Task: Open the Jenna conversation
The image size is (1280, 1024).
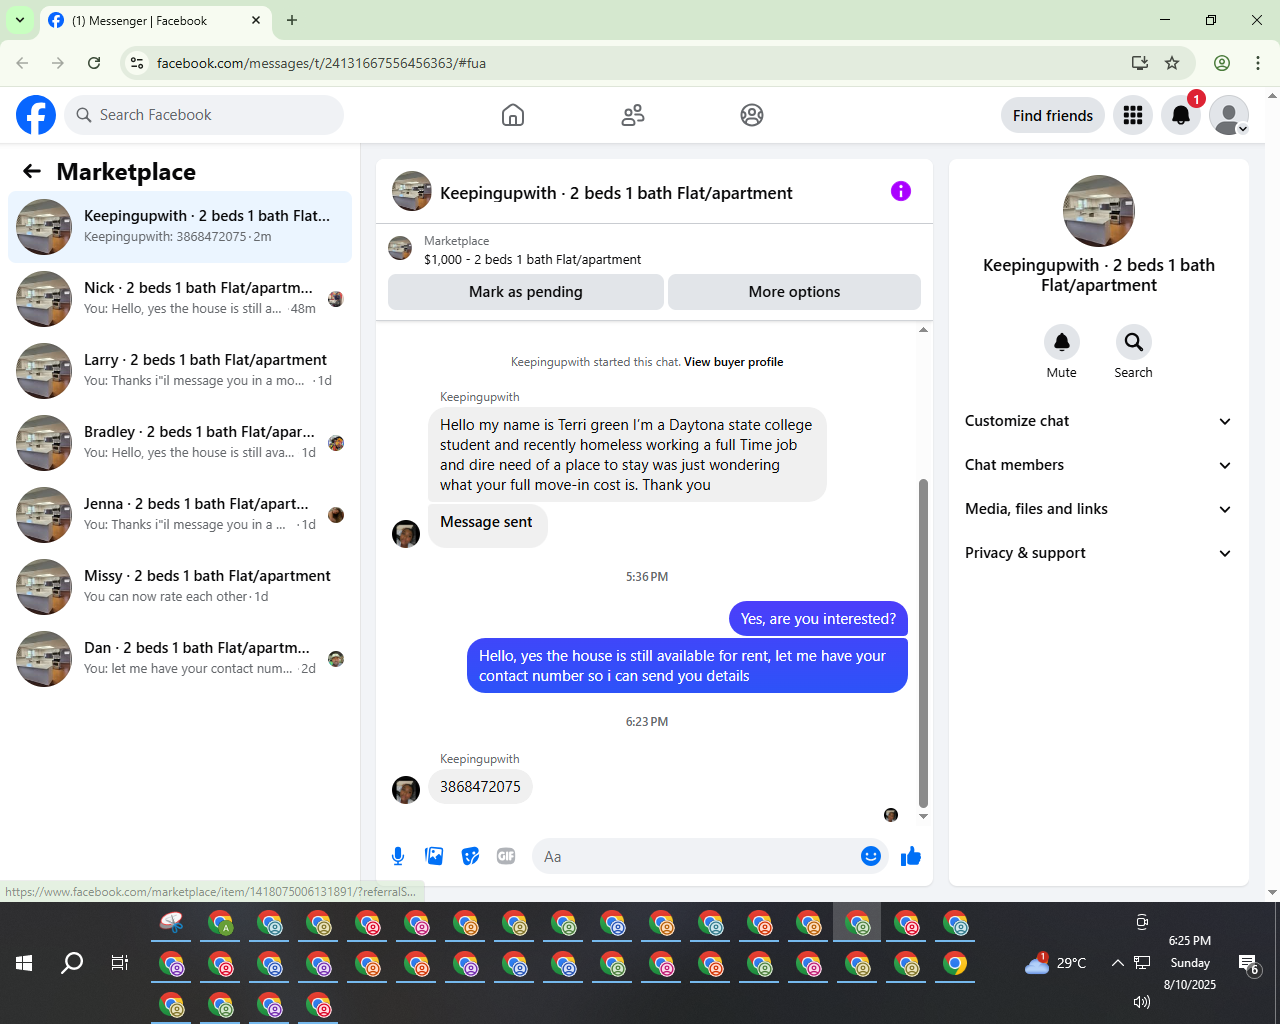Action: click(x=180, y=515)
